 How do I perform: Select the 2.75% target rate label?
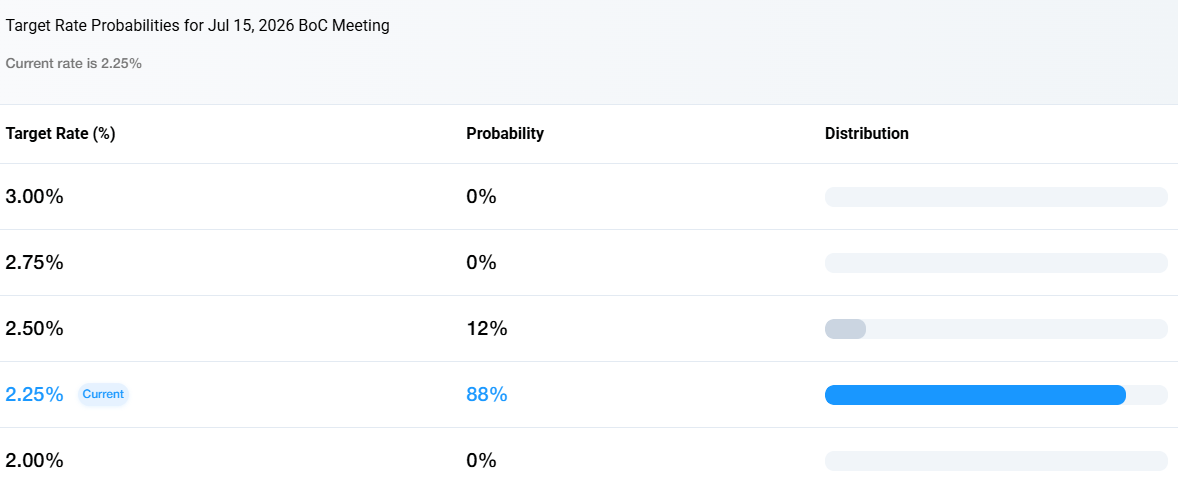pyautogui.click(x=35, y=263)
